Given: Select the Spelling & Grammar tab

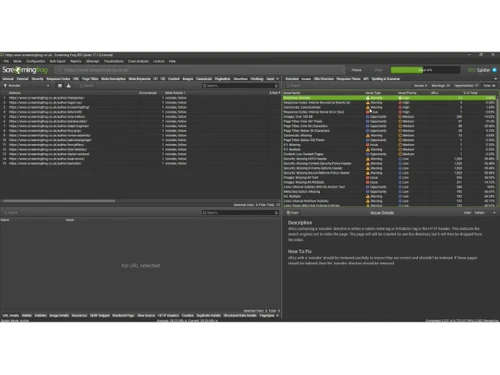Looking at the screenshot, I should click(x=386, y=79).
